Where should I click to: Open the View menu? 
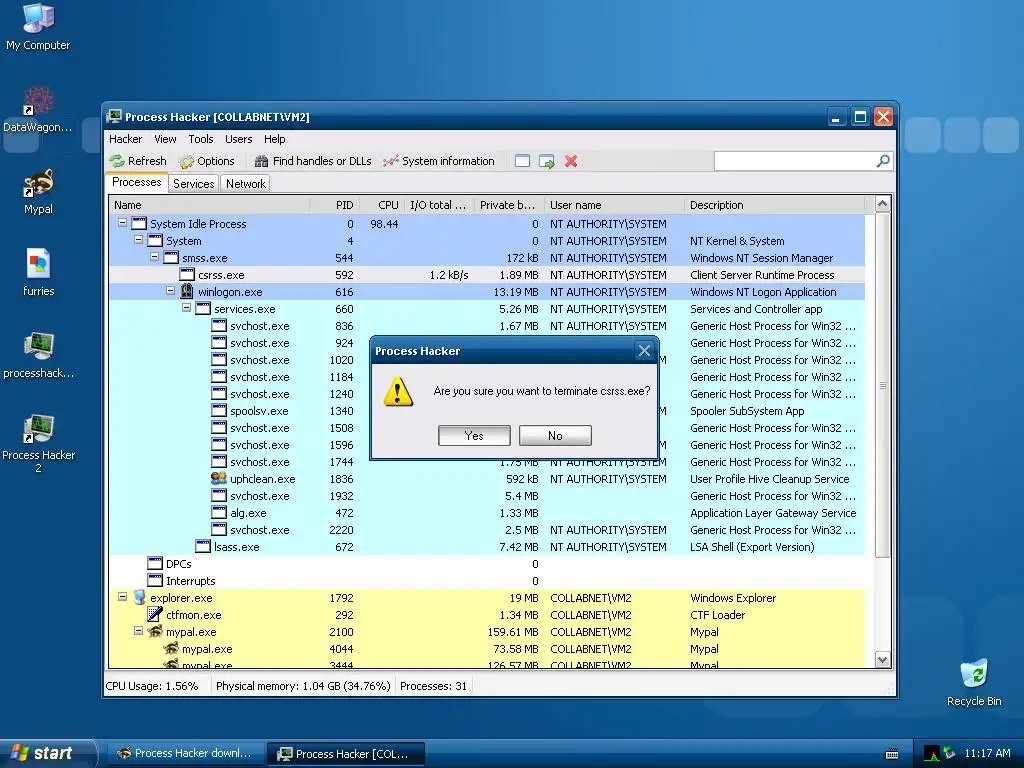click(x=165, y=139)
